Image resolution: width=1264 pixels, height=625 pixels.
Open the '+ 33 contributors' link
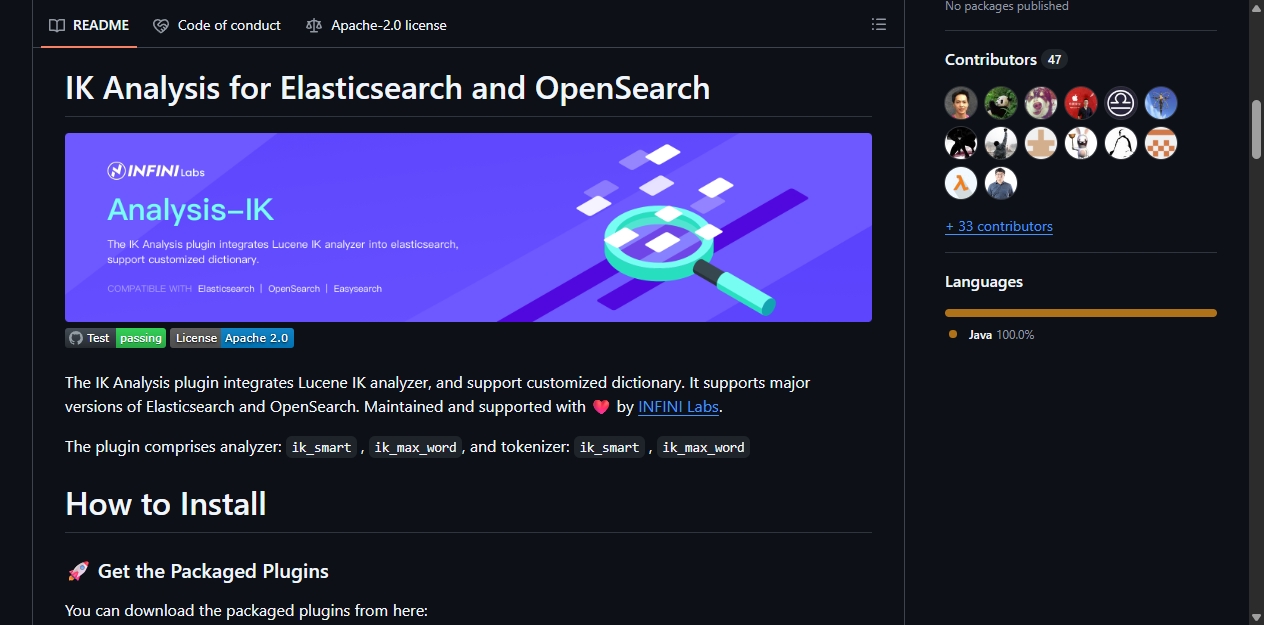click(999, 227)
